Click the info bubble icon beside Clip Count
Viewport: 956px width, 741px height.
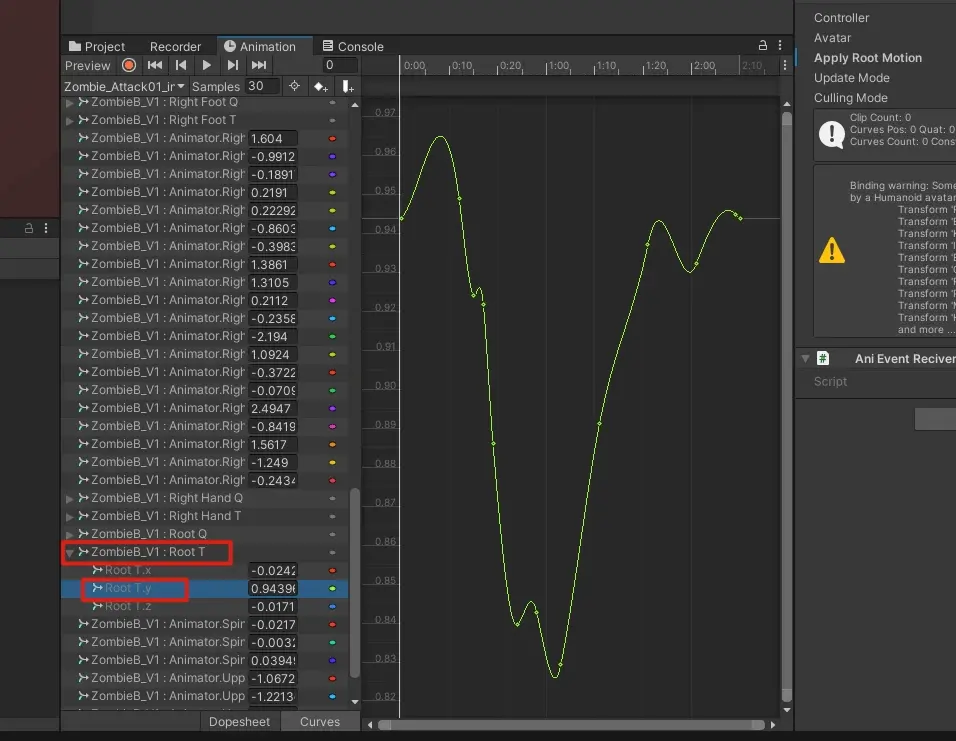pyautogui.click(x=832, y=134)
